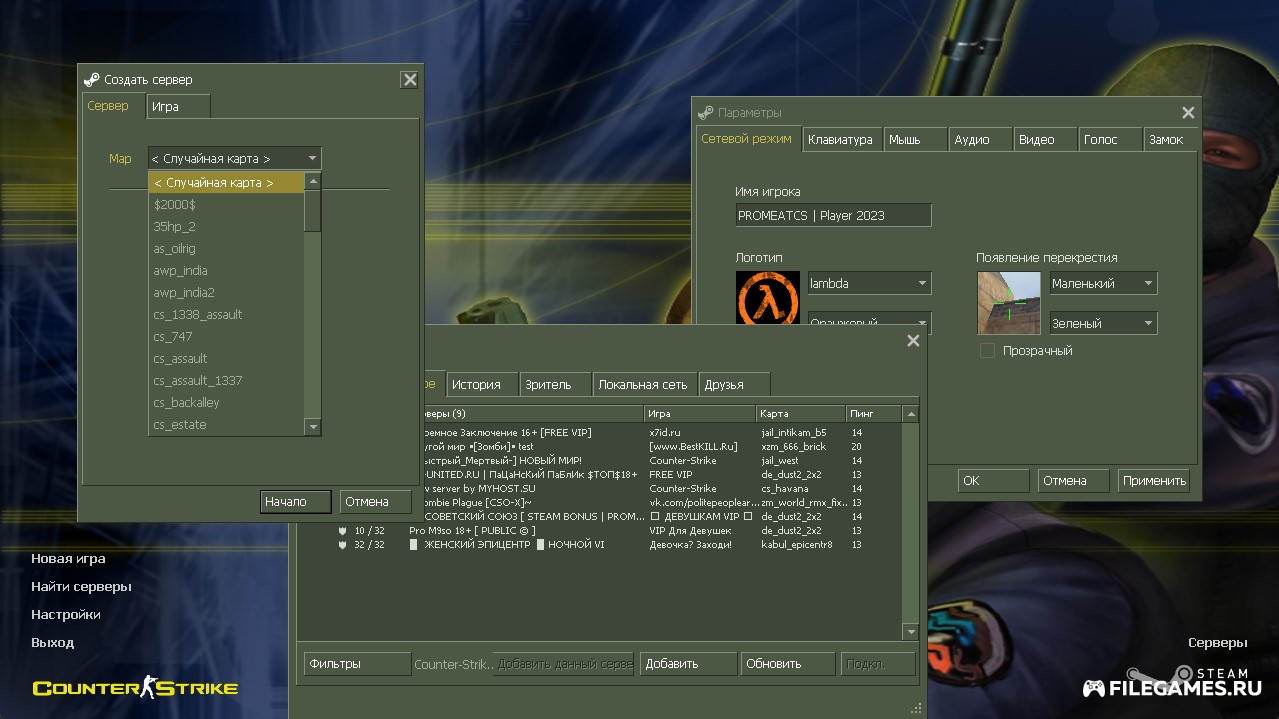Select the cs_backalley map
The image size is (1279, 719).
227,403
